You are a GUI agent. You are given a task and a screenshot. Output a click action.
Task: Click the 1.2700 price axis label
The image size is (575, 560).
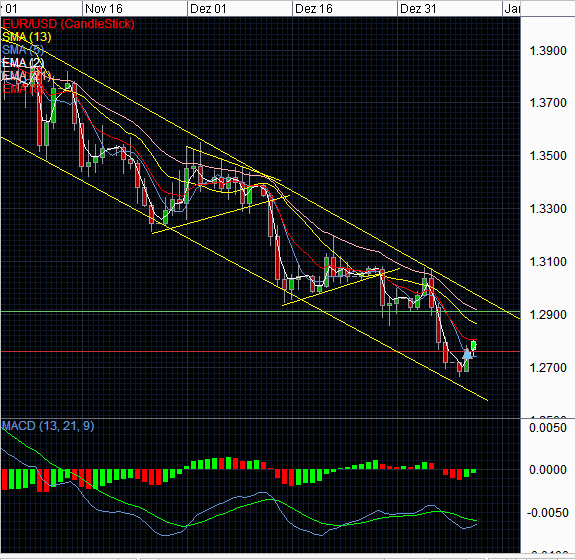click(x=548, y=367)
